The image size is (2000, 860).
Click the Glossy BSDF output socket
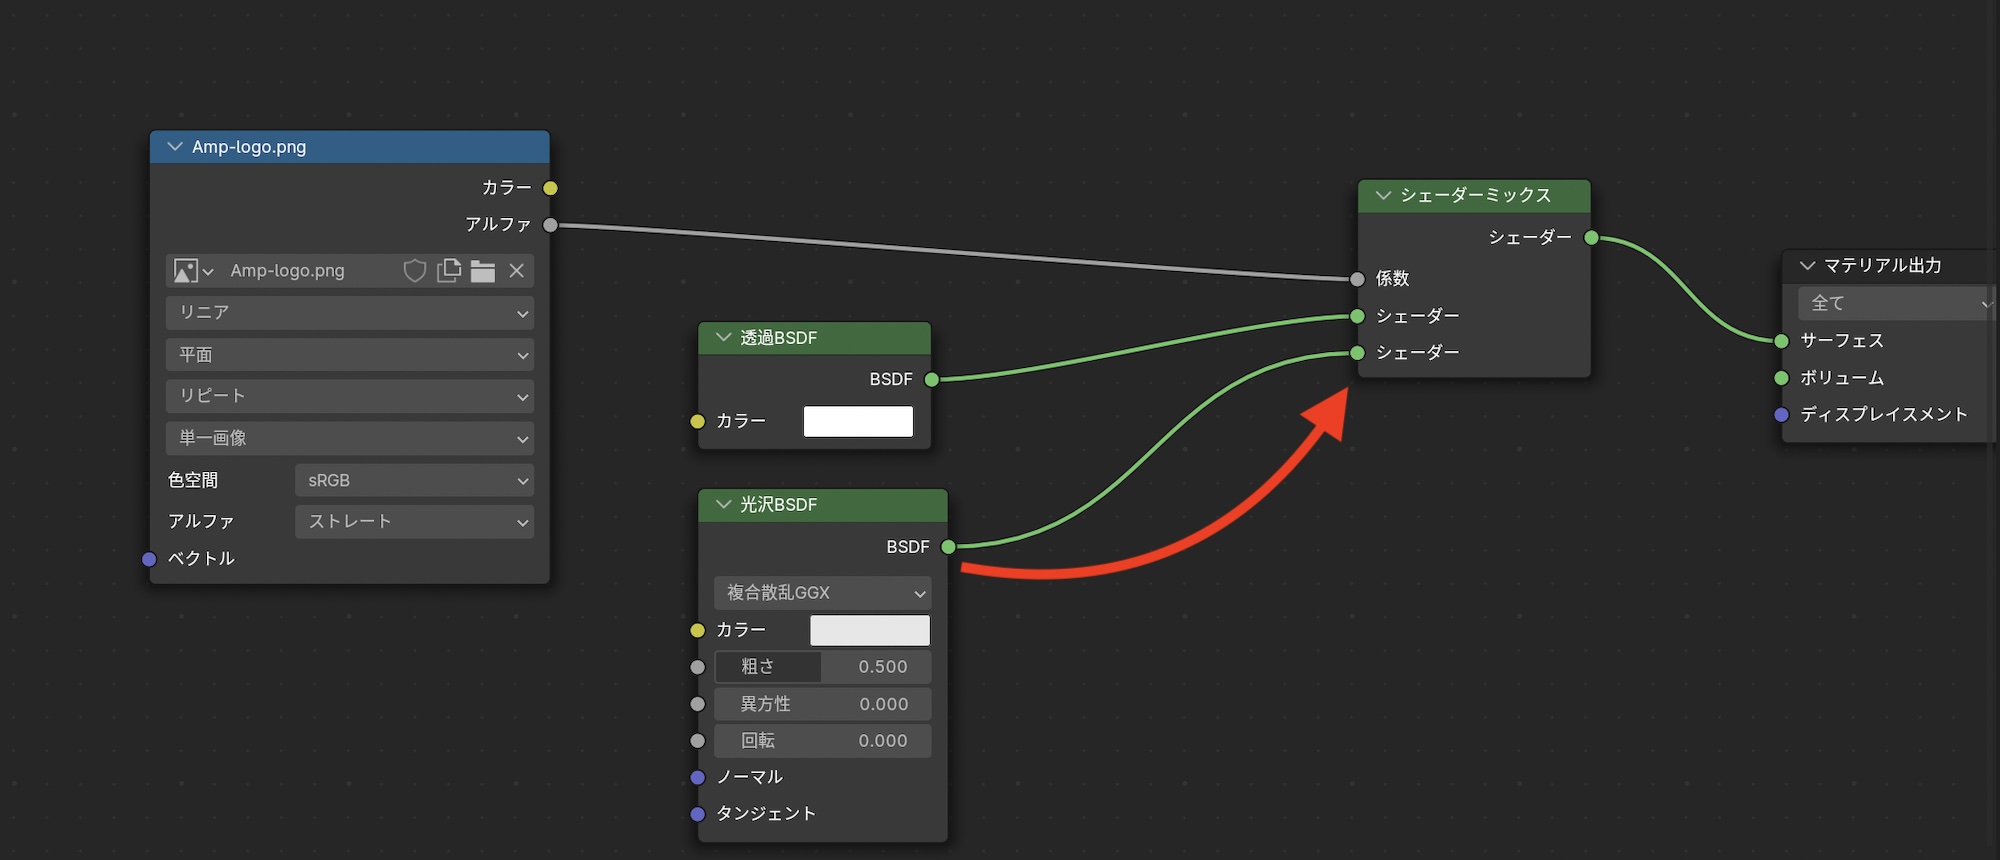coord(948,547)
